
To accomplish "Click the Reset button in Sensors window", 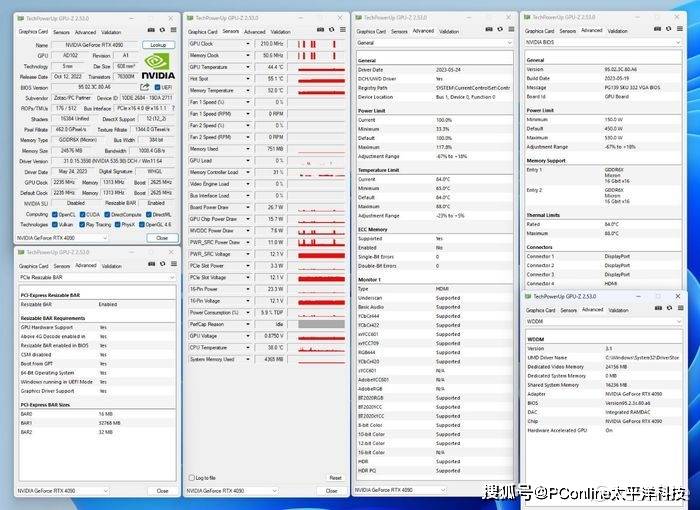I will click(x=335, y=478).
